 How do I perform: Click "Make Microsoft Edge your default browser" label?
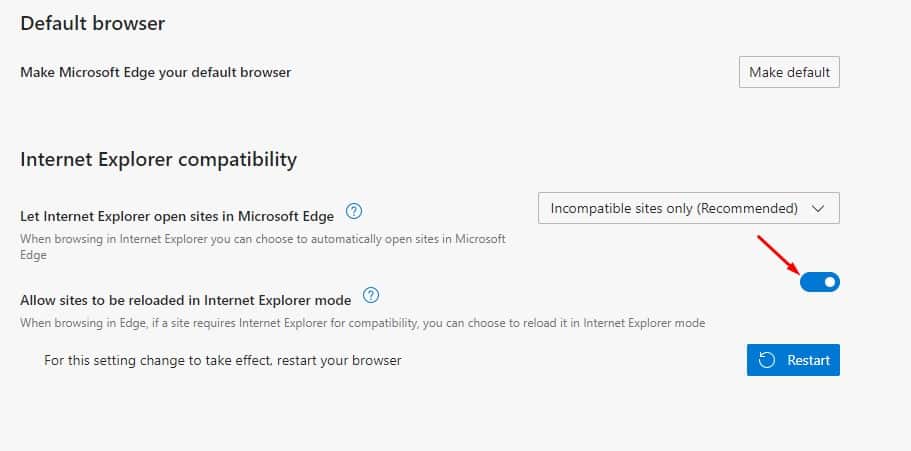coord(156,73)
